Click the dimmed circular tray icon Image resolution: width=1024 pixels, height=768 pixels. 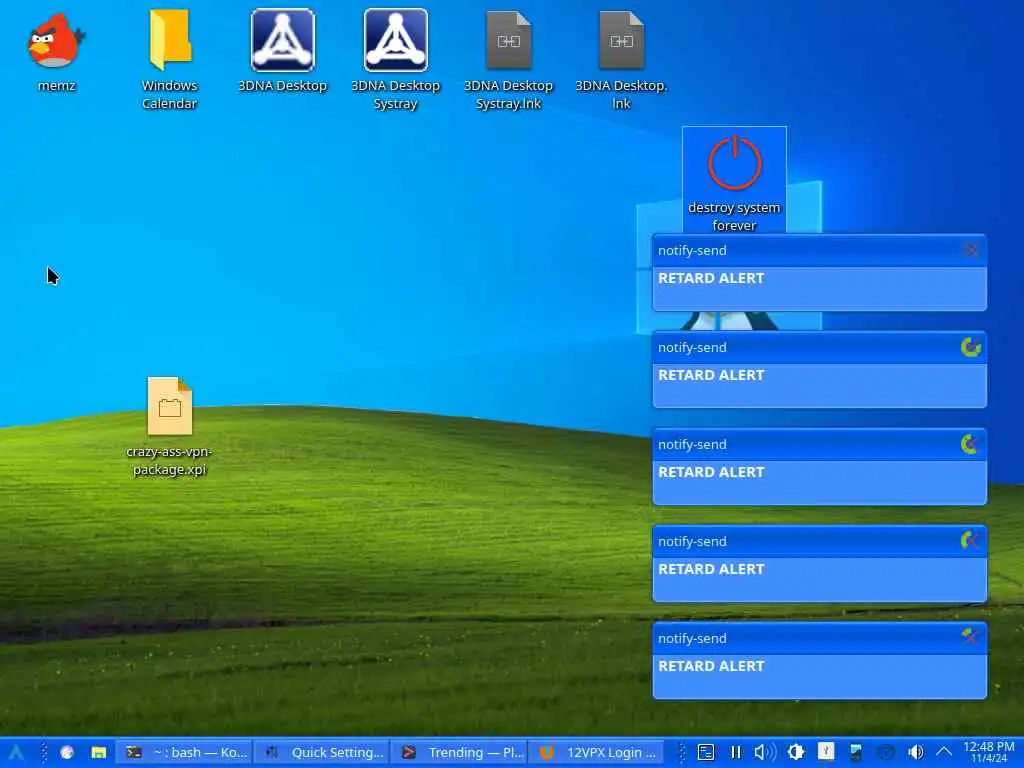886,752
